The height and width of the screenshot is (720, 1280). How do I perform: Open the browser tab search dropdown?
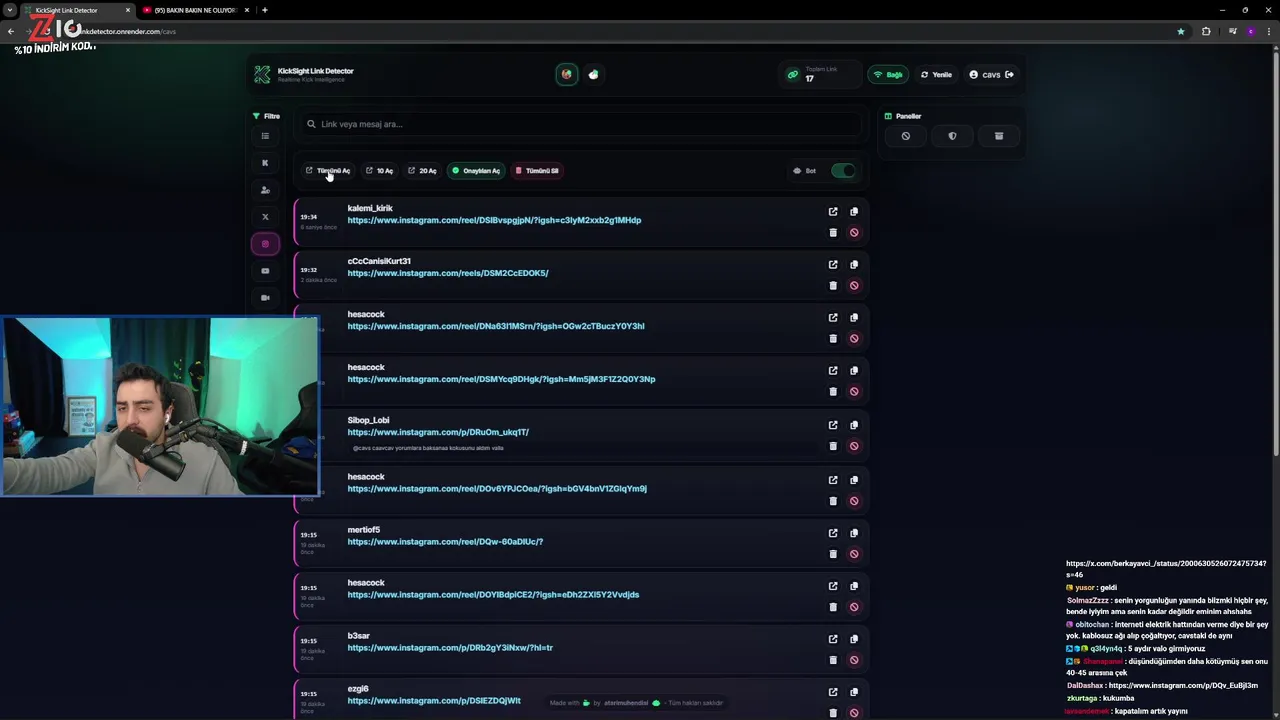coord(9,10)
